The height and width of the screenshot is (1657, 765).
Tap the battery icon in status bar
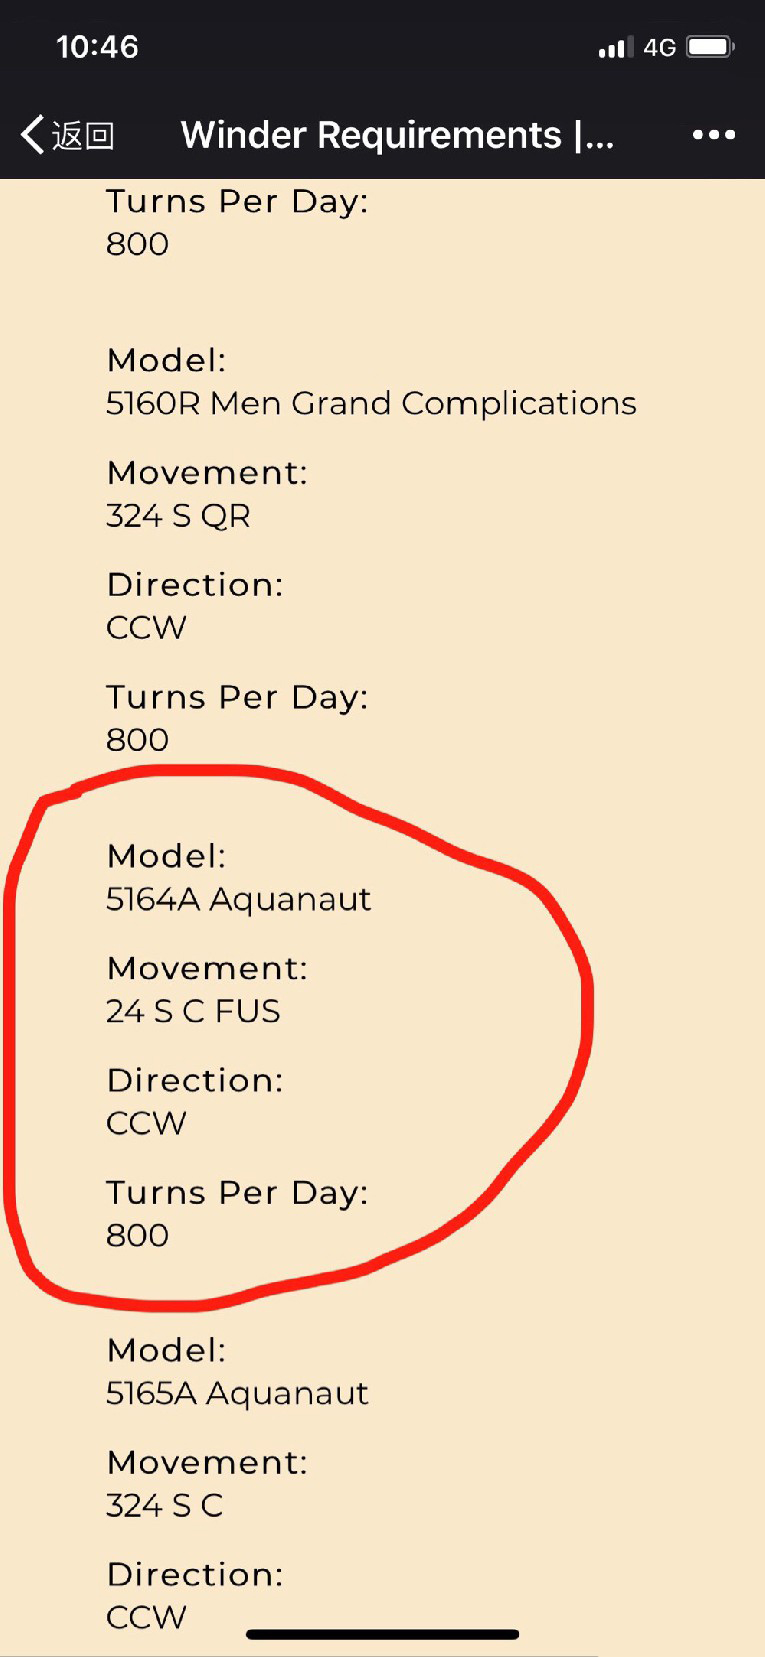(711, 47)
